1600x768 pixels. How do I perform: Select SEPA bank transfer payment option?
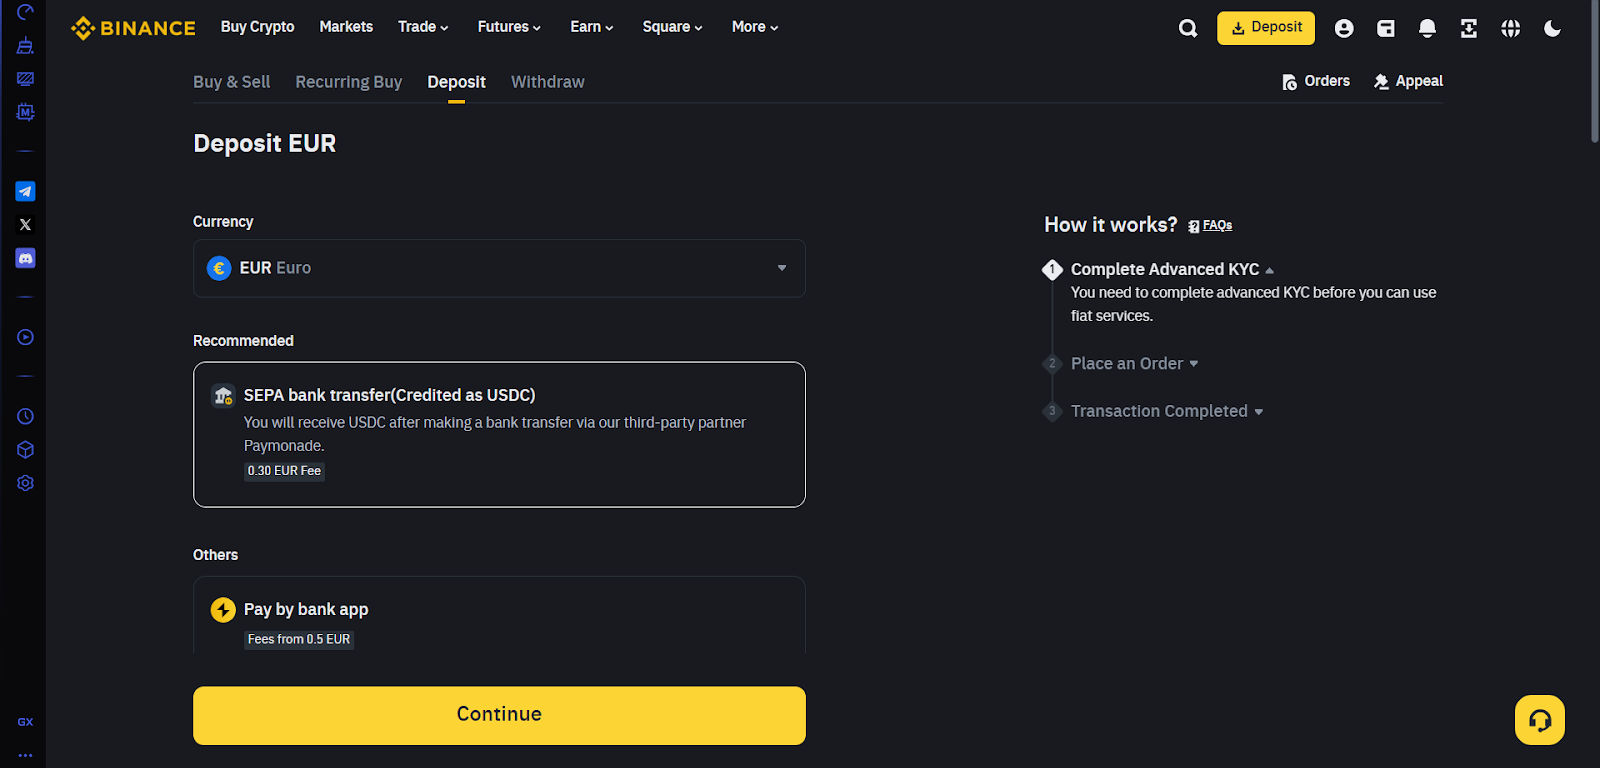pyautogui.click(x=499, y=434)
